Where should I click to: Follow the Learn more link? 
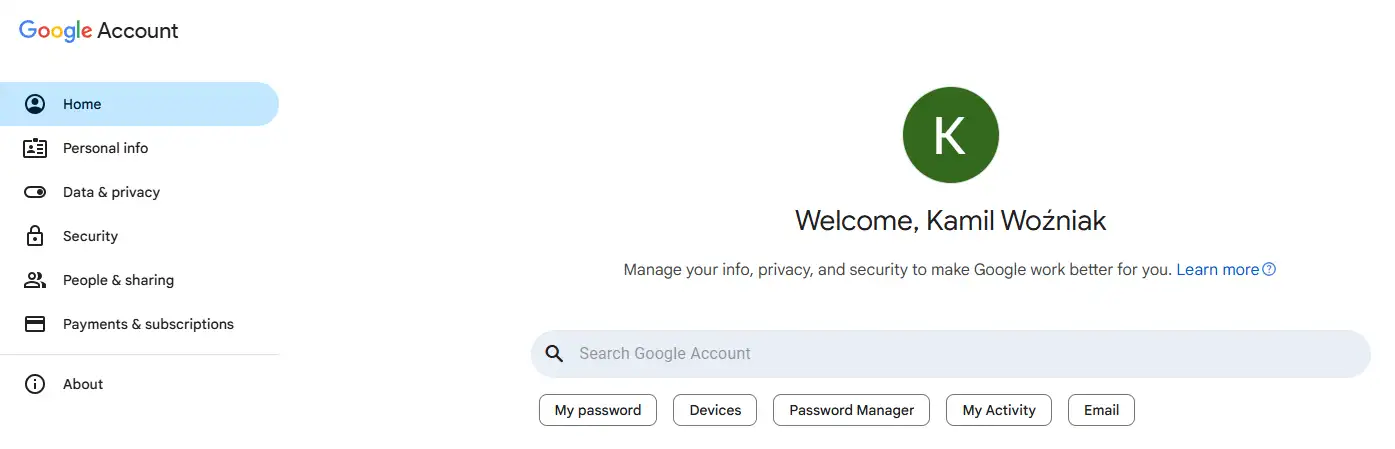tap(1217, 270)
